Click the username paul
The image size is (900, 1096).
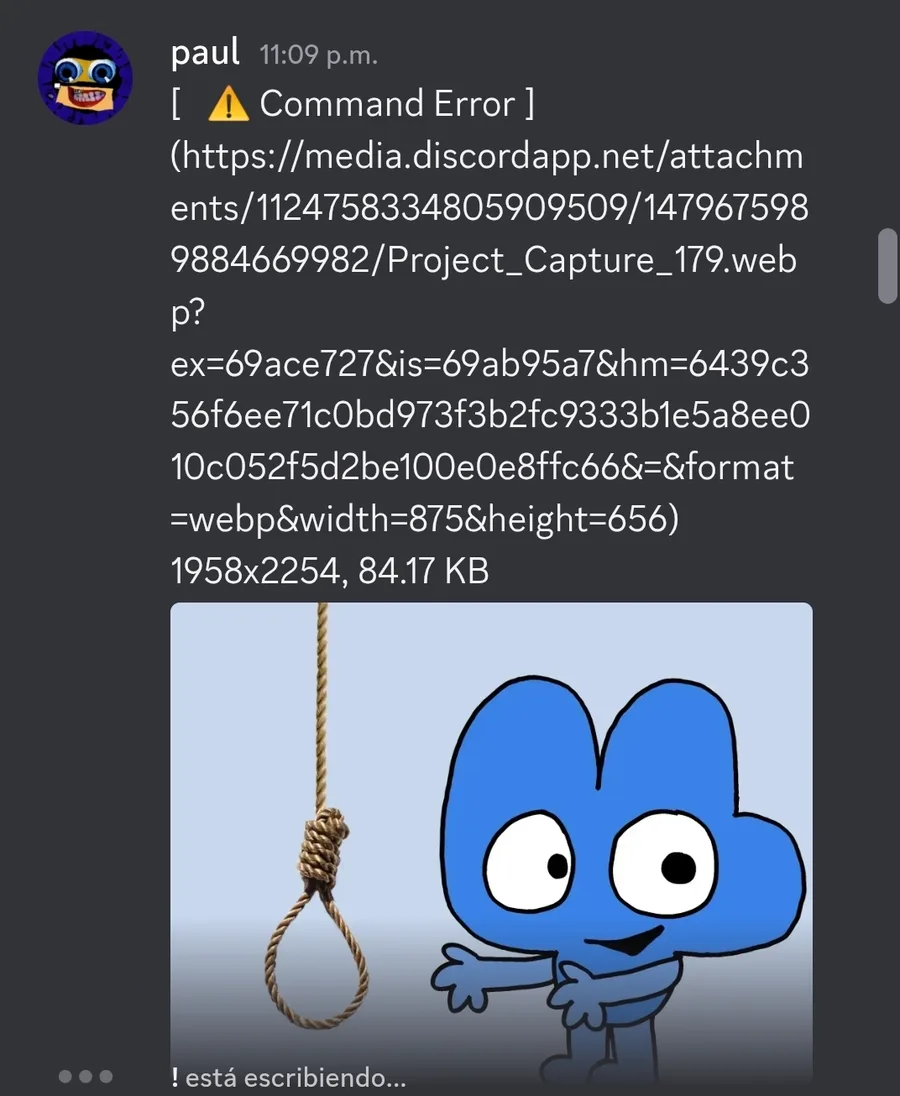[x=205, y=52]
